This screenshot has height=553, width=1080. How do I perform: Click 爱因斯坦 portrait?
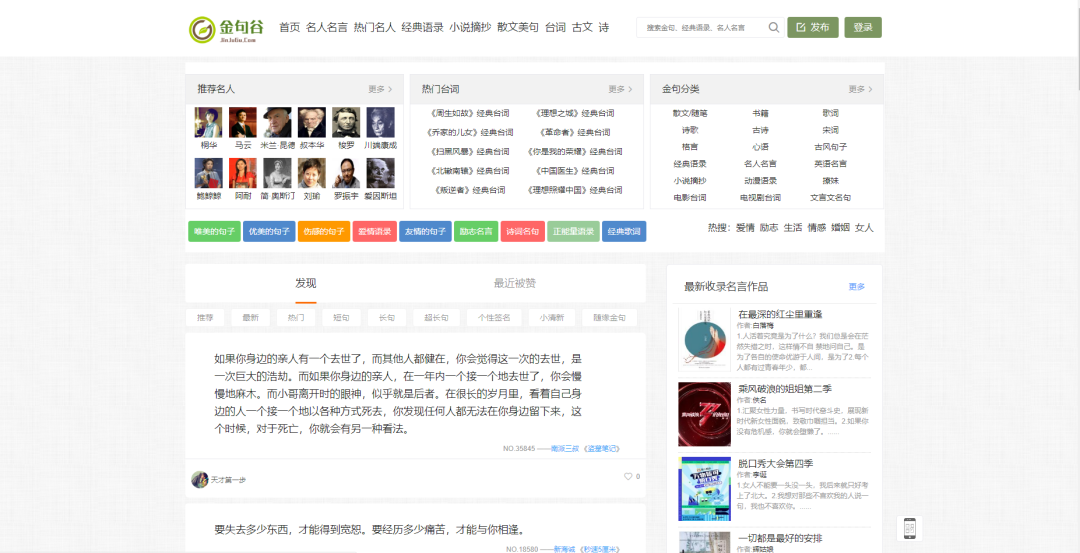click(380, 173)
